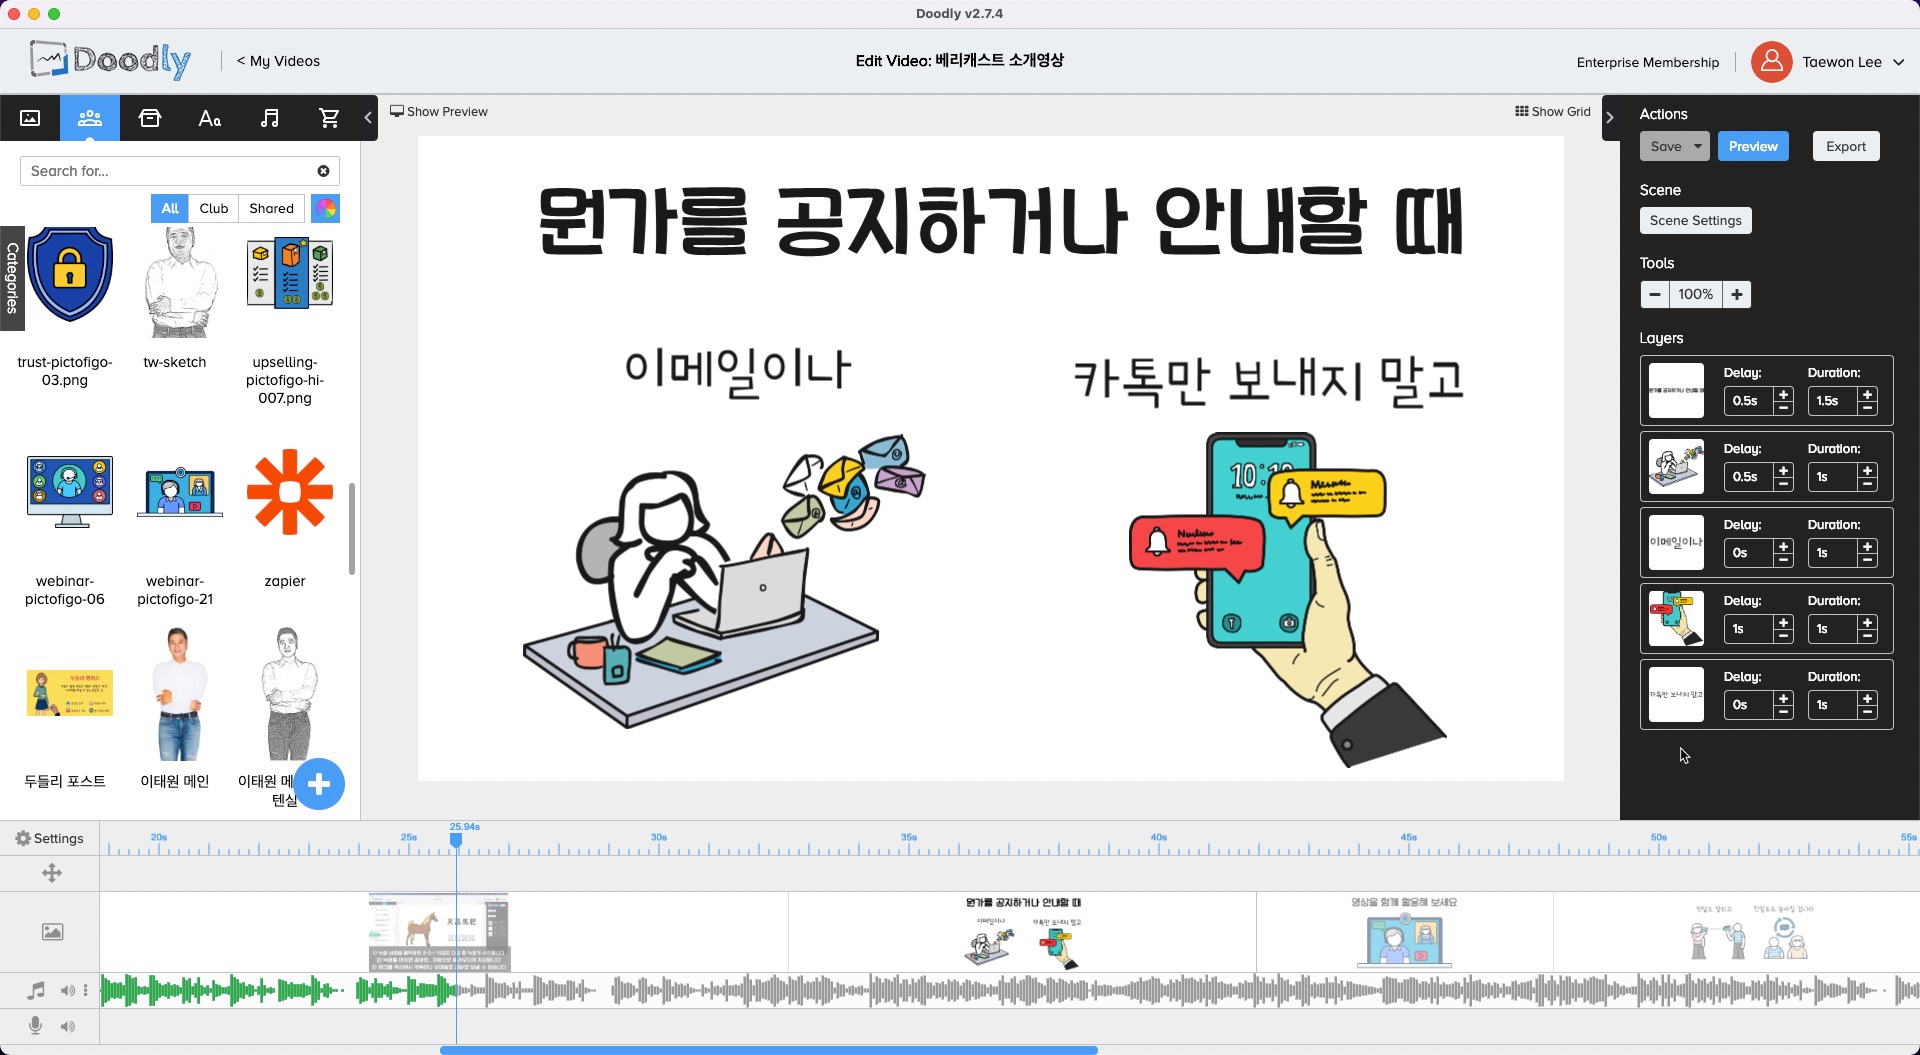Decrease delay of phone hand layer
Viewport: 1920px width, 1055px height.
click(1783, 635)
